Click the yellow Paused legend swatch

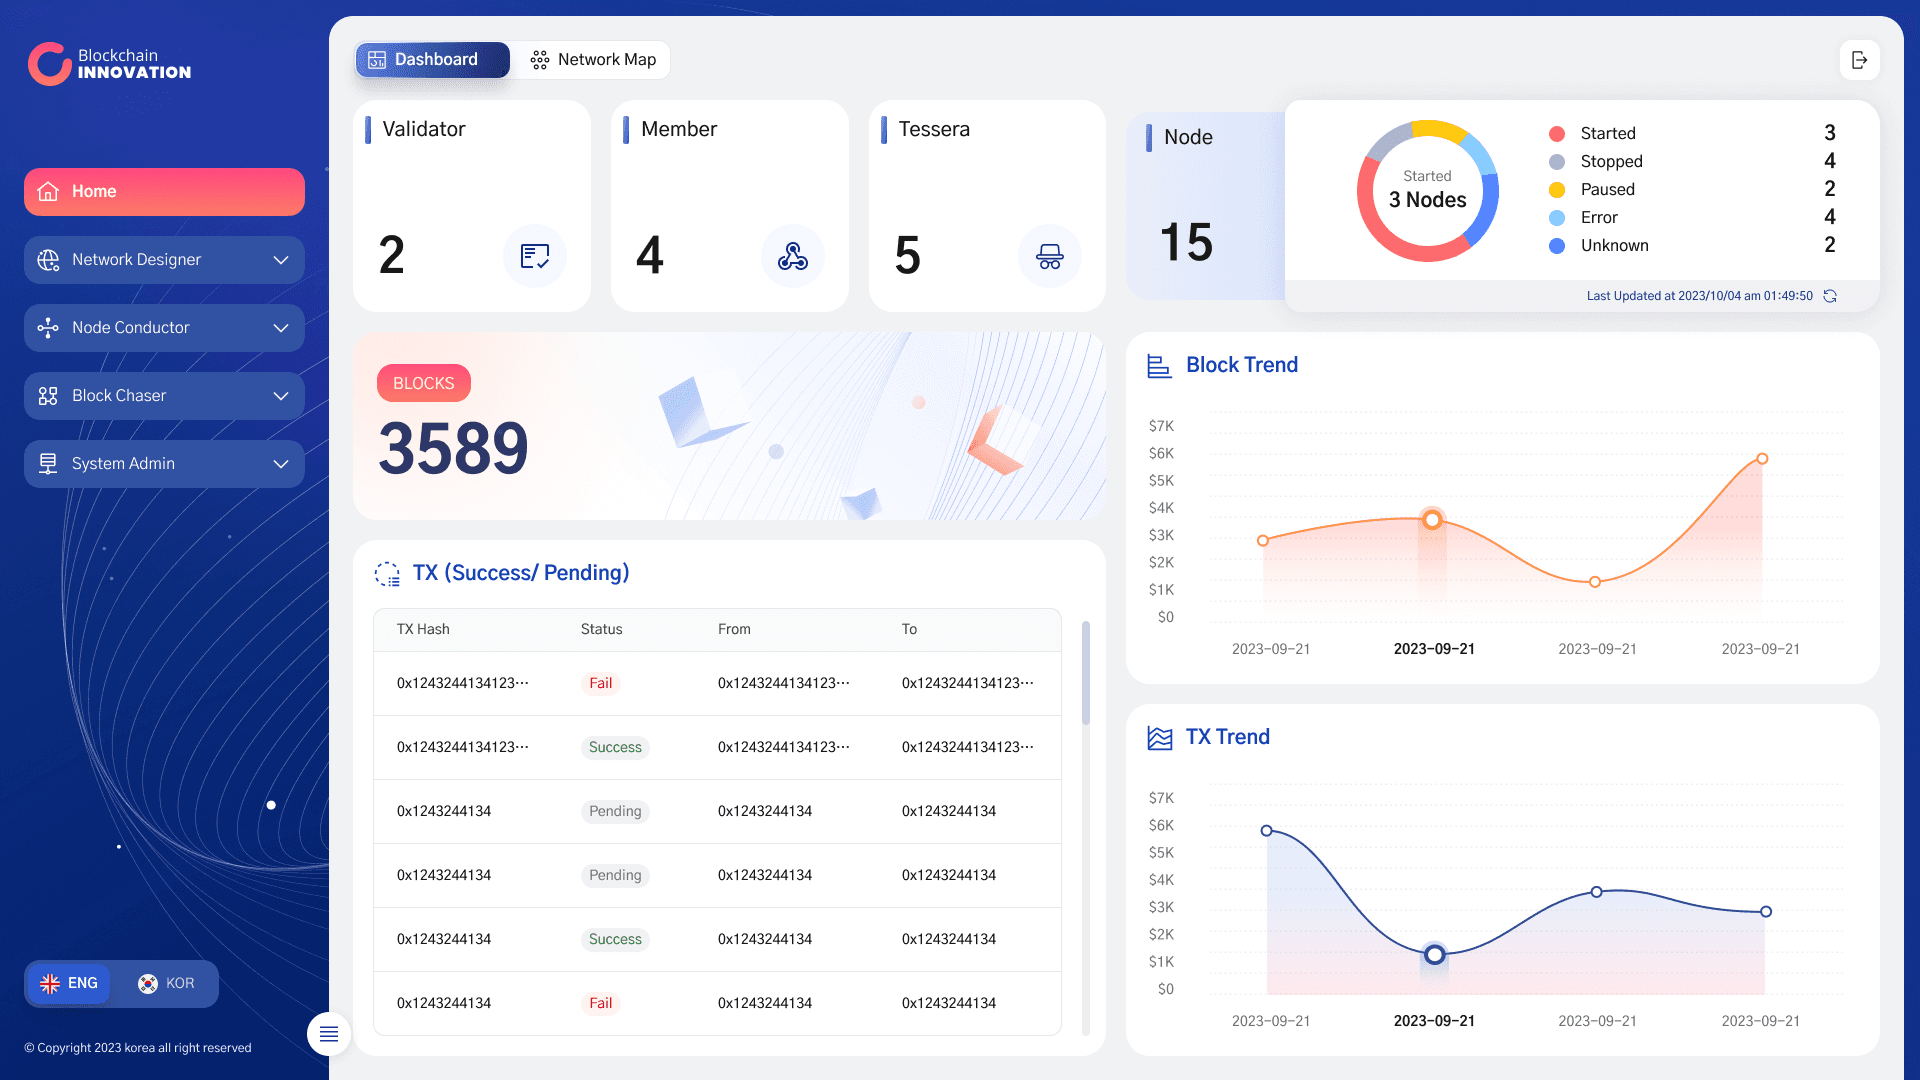[1557, 190]
